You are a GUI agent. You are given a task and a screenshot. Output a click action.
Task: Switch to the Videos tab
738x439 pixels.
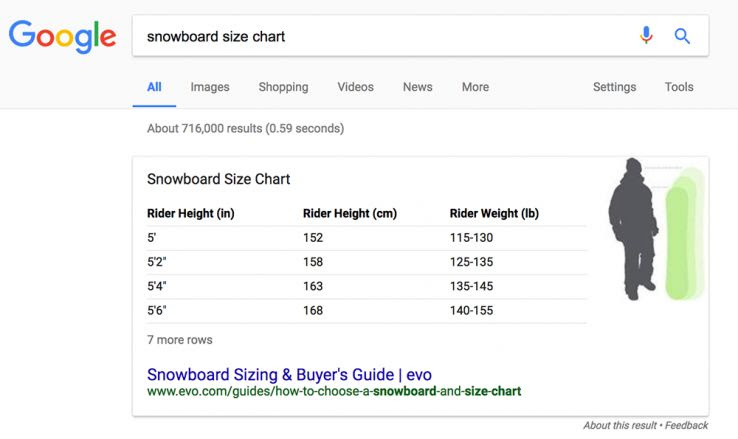click(x=355, y=87)
